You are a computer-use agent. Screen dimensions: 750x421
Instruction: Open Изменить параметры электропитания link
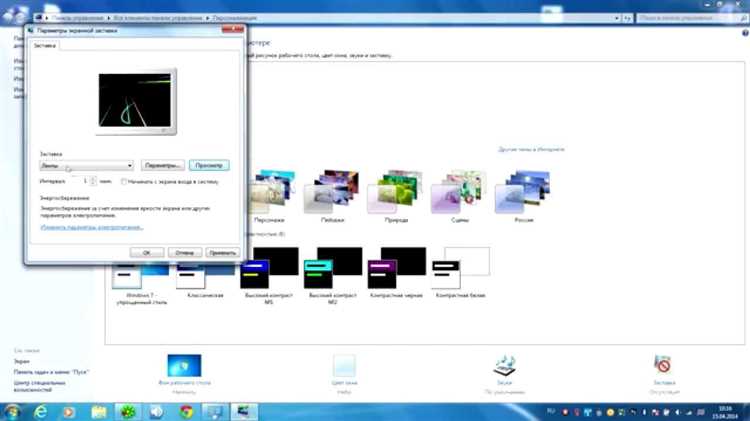(92, 227)
